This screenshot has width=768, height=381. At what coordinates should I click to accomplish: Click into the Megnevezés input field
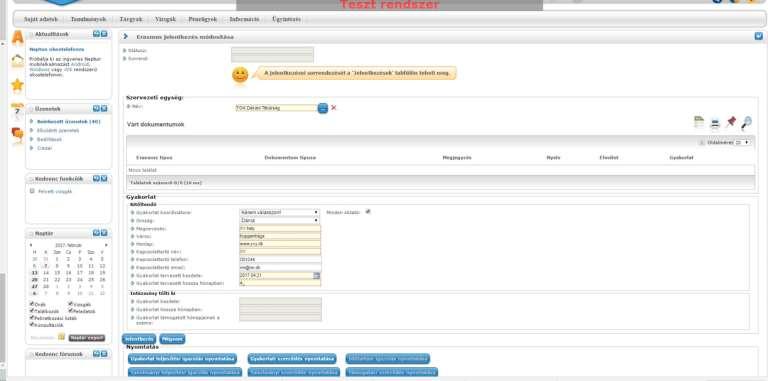tap(280, 228)
